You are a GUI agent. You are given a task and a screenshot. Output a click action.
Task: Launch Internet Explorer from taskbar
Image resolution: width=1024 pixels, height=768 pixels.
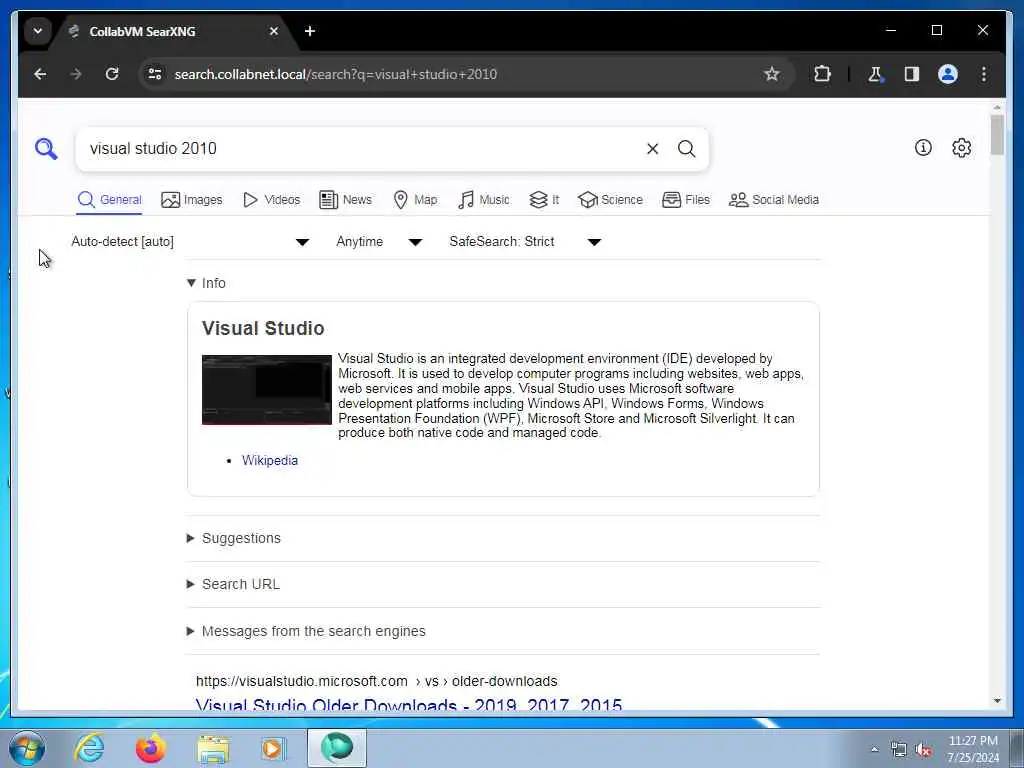pyautogui.click(x=89, y=748)
